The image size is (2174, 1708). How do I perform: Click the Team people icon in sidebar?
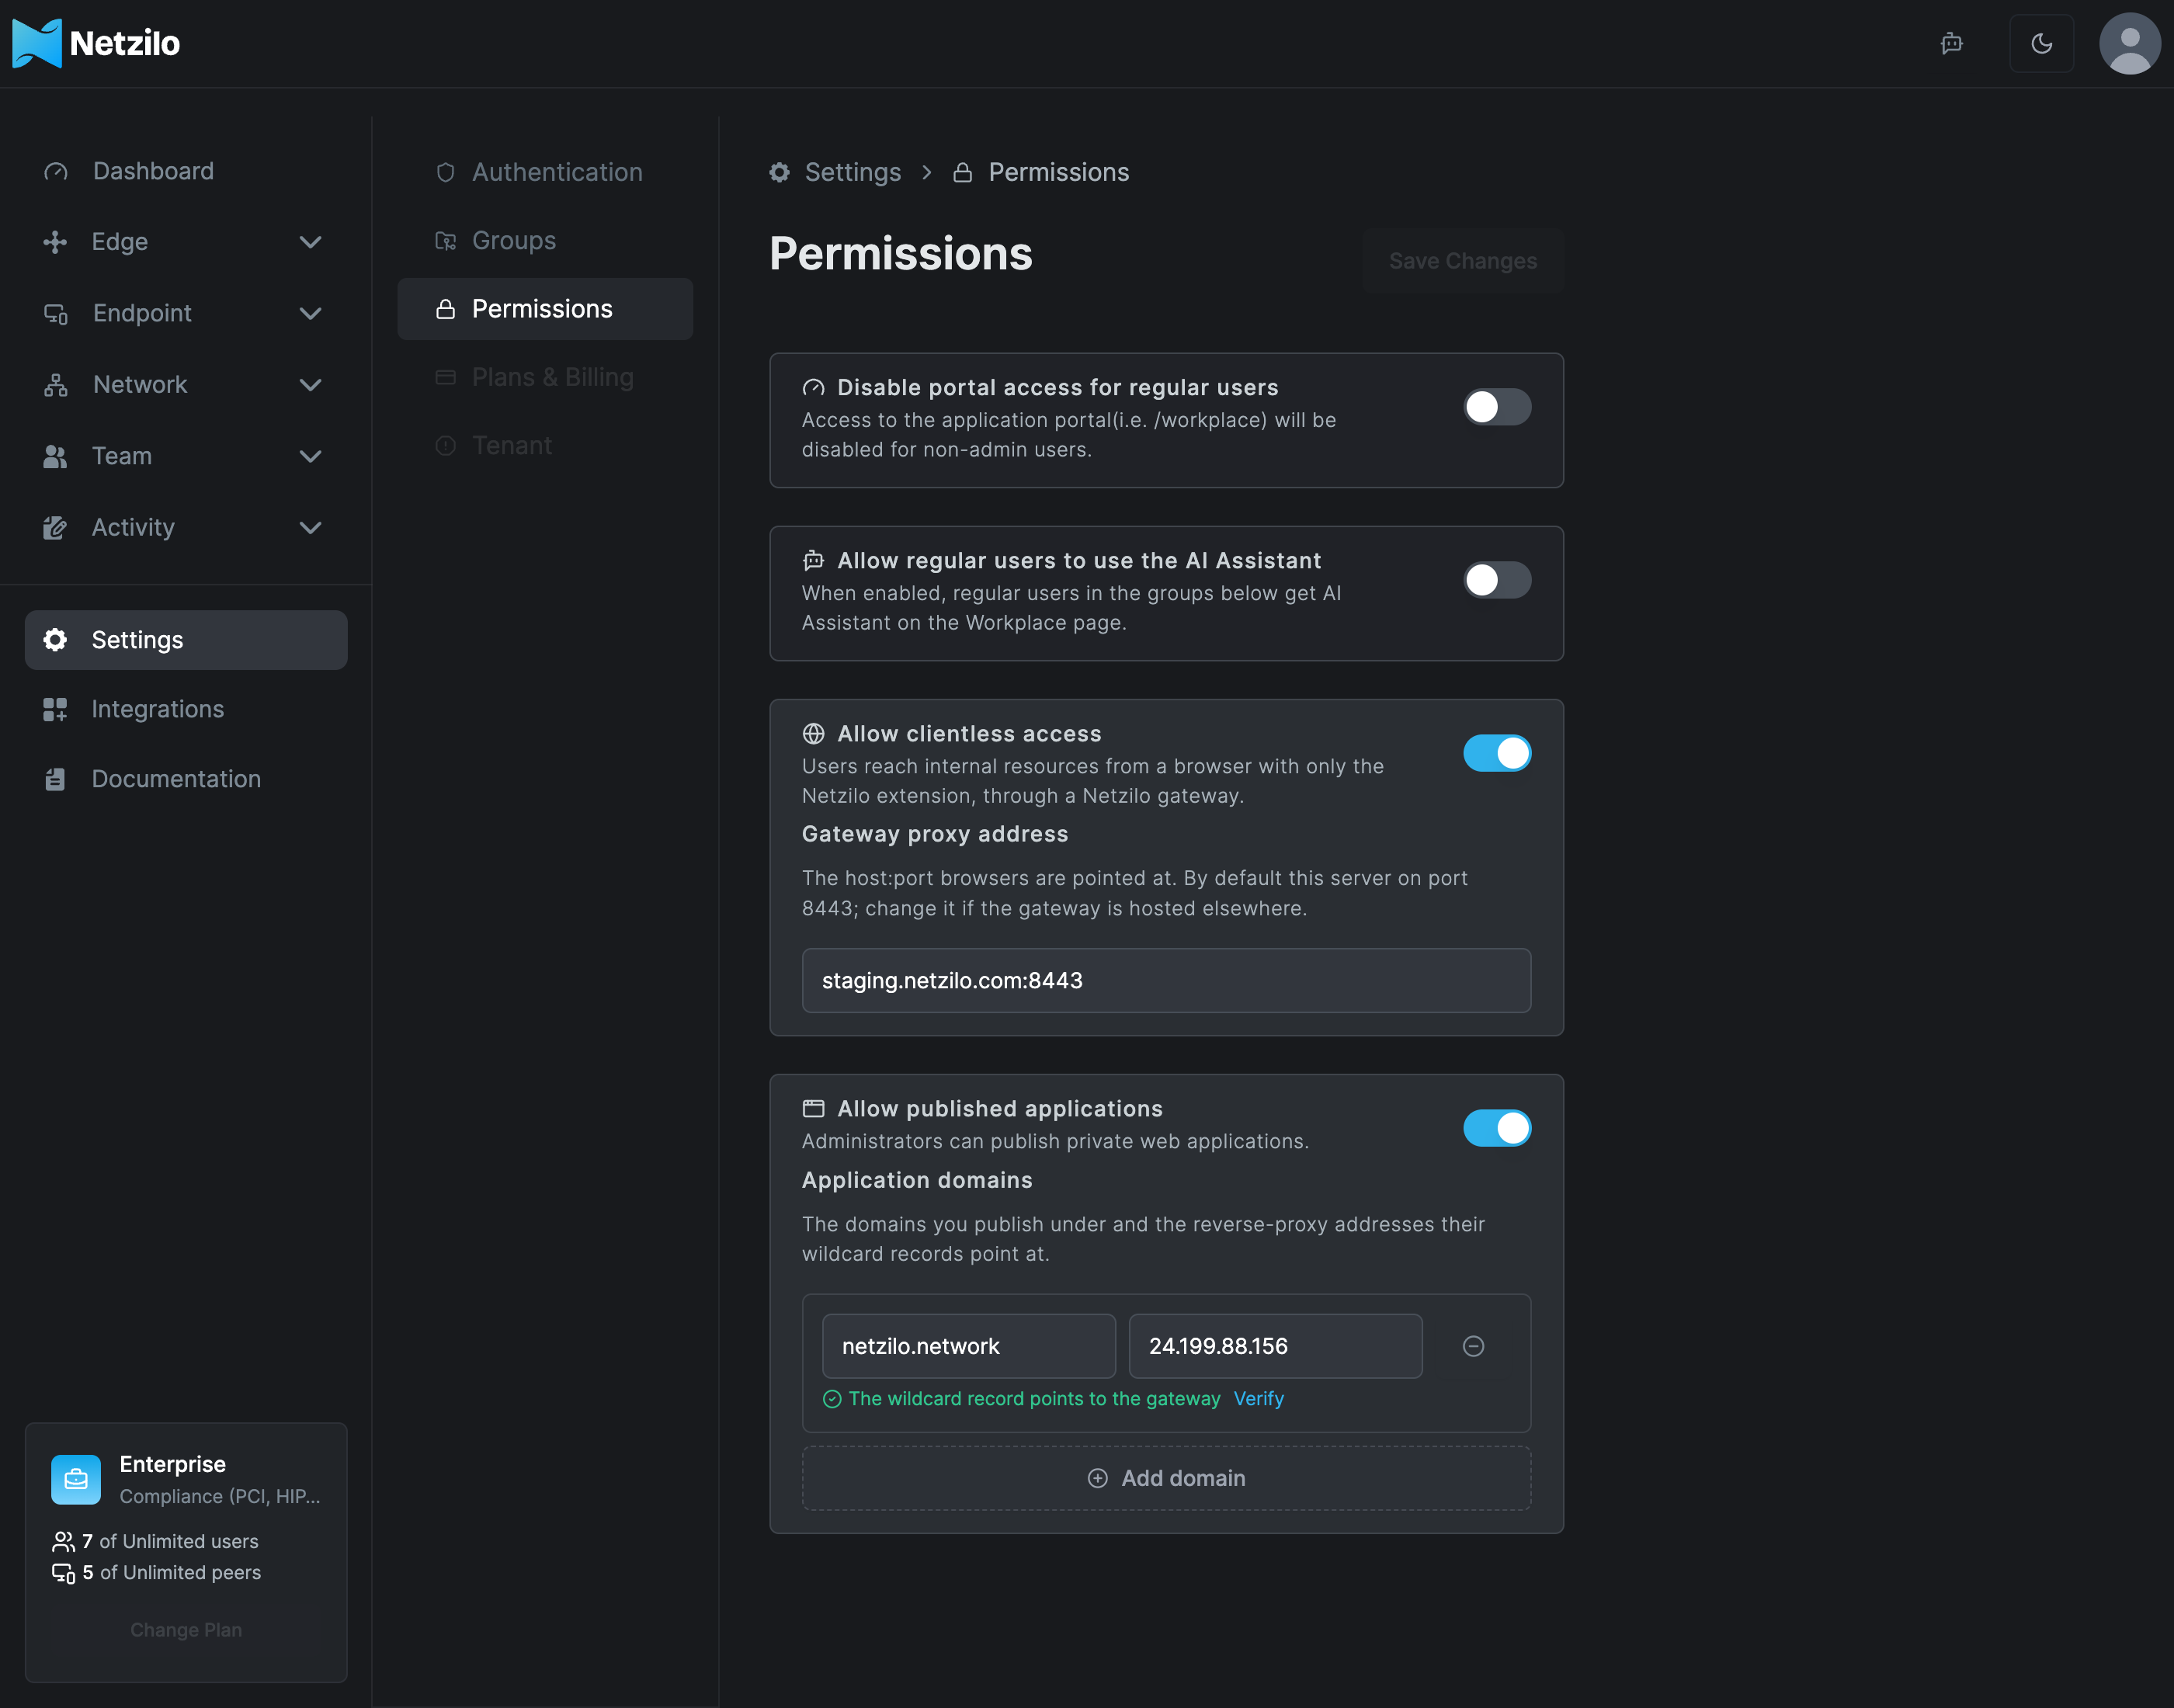tap(55, 456)
